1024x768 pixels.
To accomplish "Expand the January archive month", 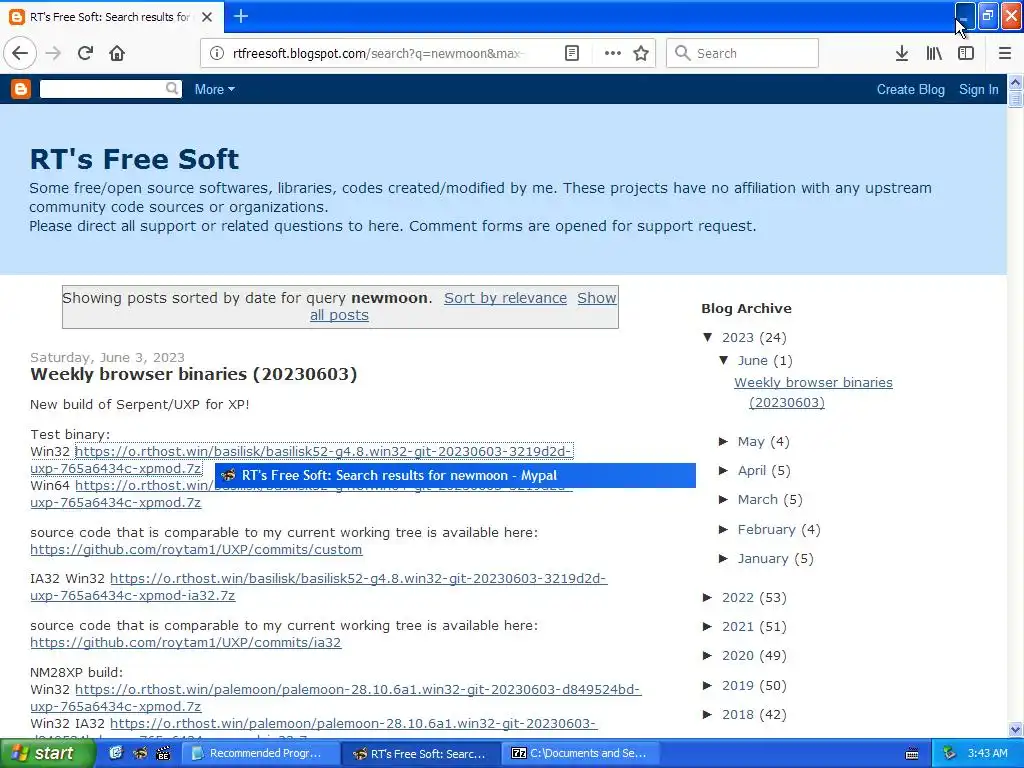I will 724,558.
